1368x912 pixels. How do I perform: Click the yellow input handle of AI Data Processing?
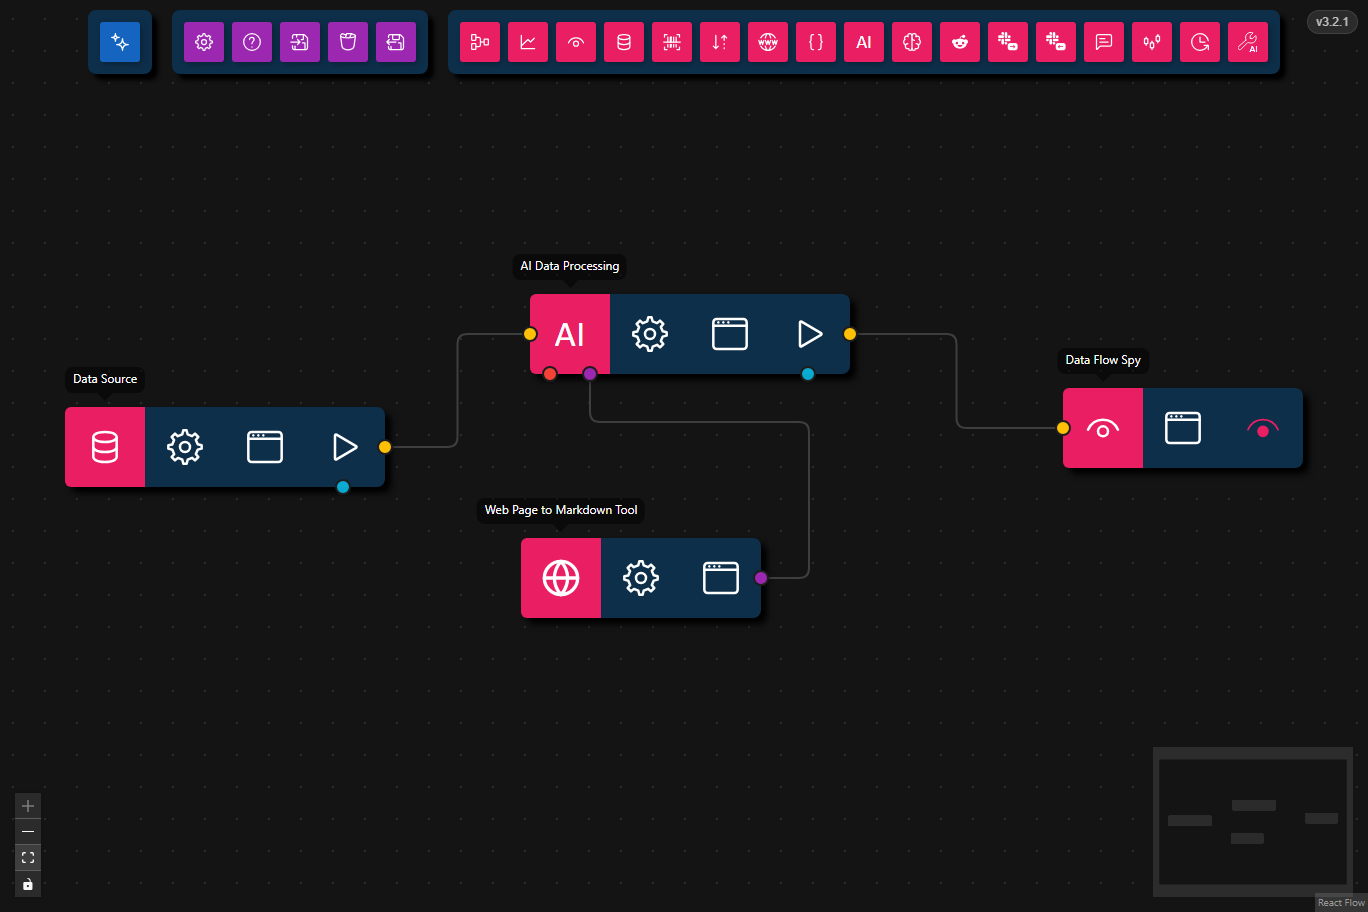(x=530, y=334)
